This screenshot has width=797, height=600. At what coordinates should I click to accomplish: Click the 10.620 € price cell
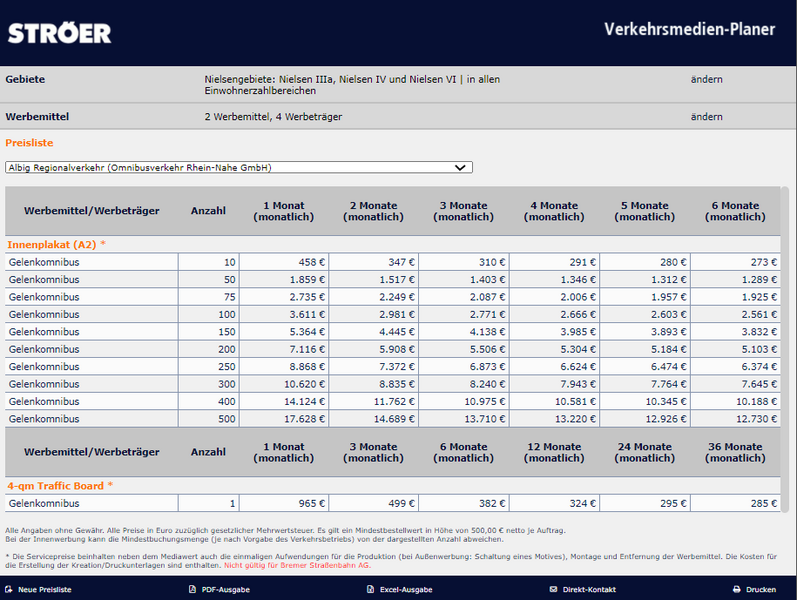(284, 384)
